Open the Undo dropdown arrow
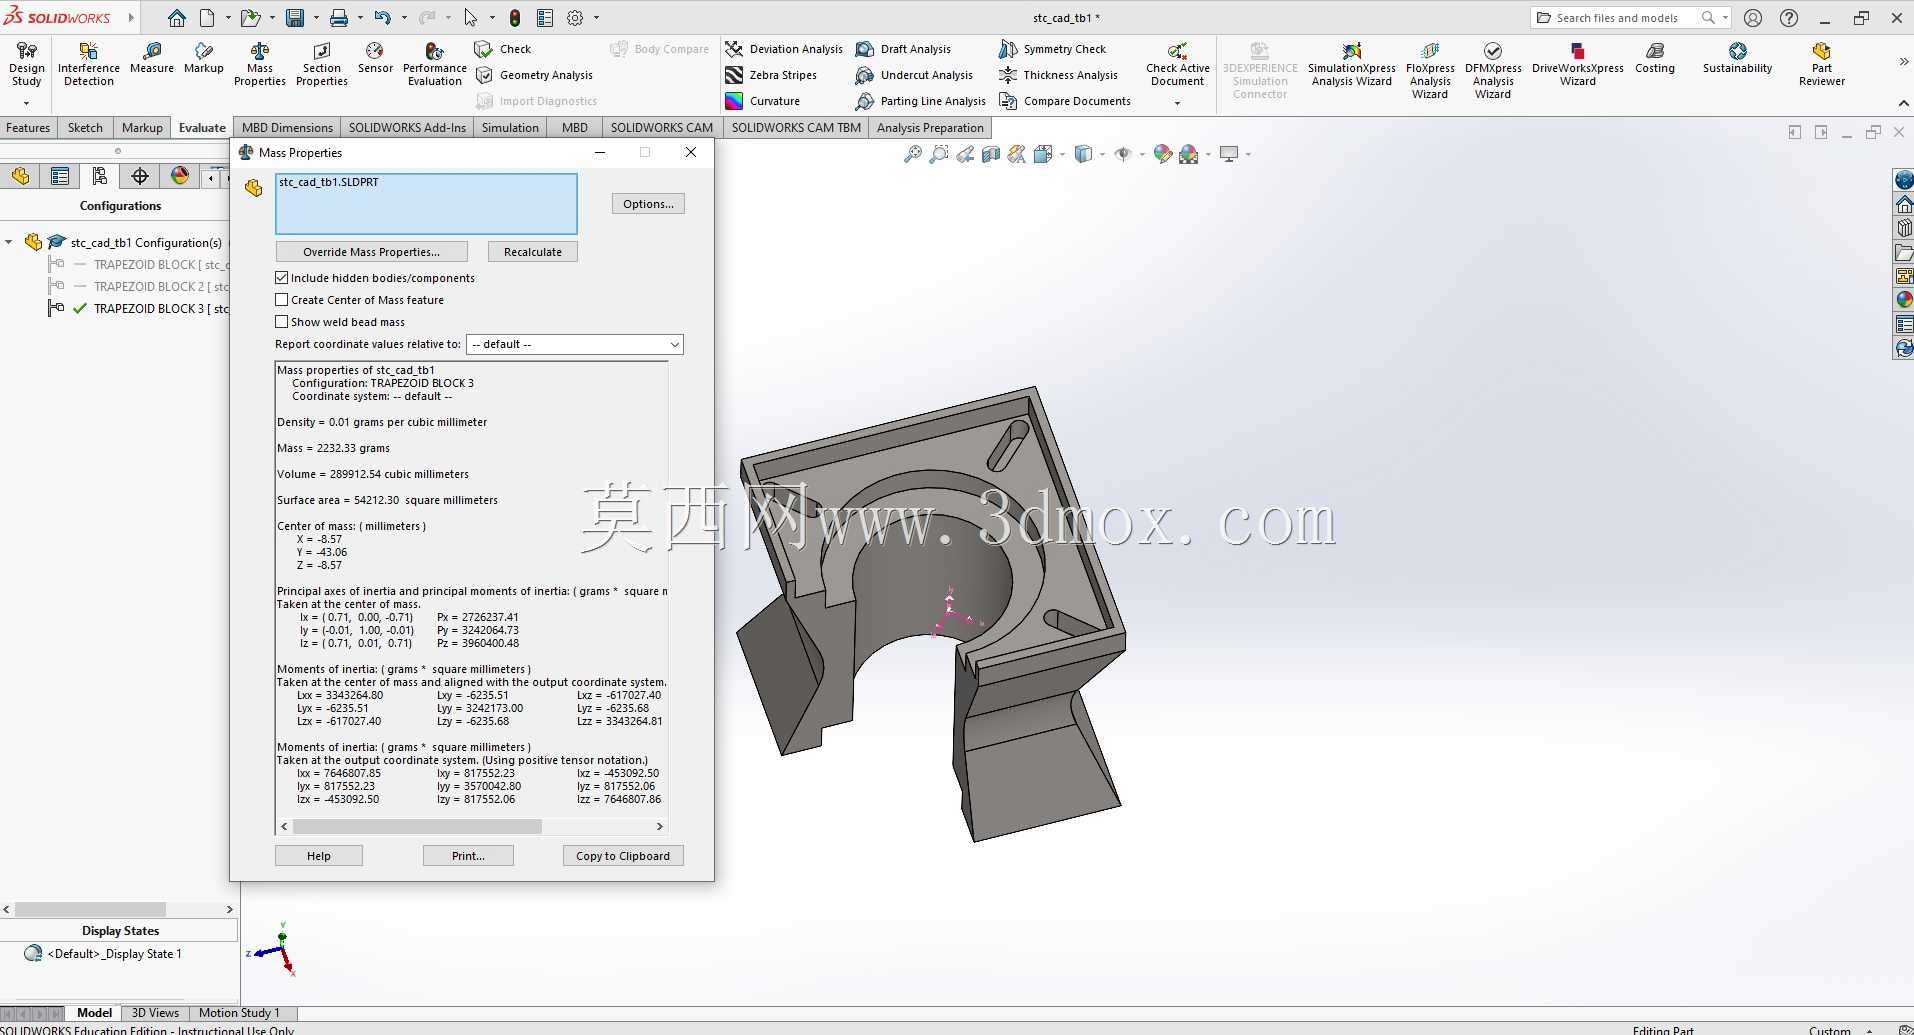This screenshot has height=1035, width=1914. coord(404,18)
